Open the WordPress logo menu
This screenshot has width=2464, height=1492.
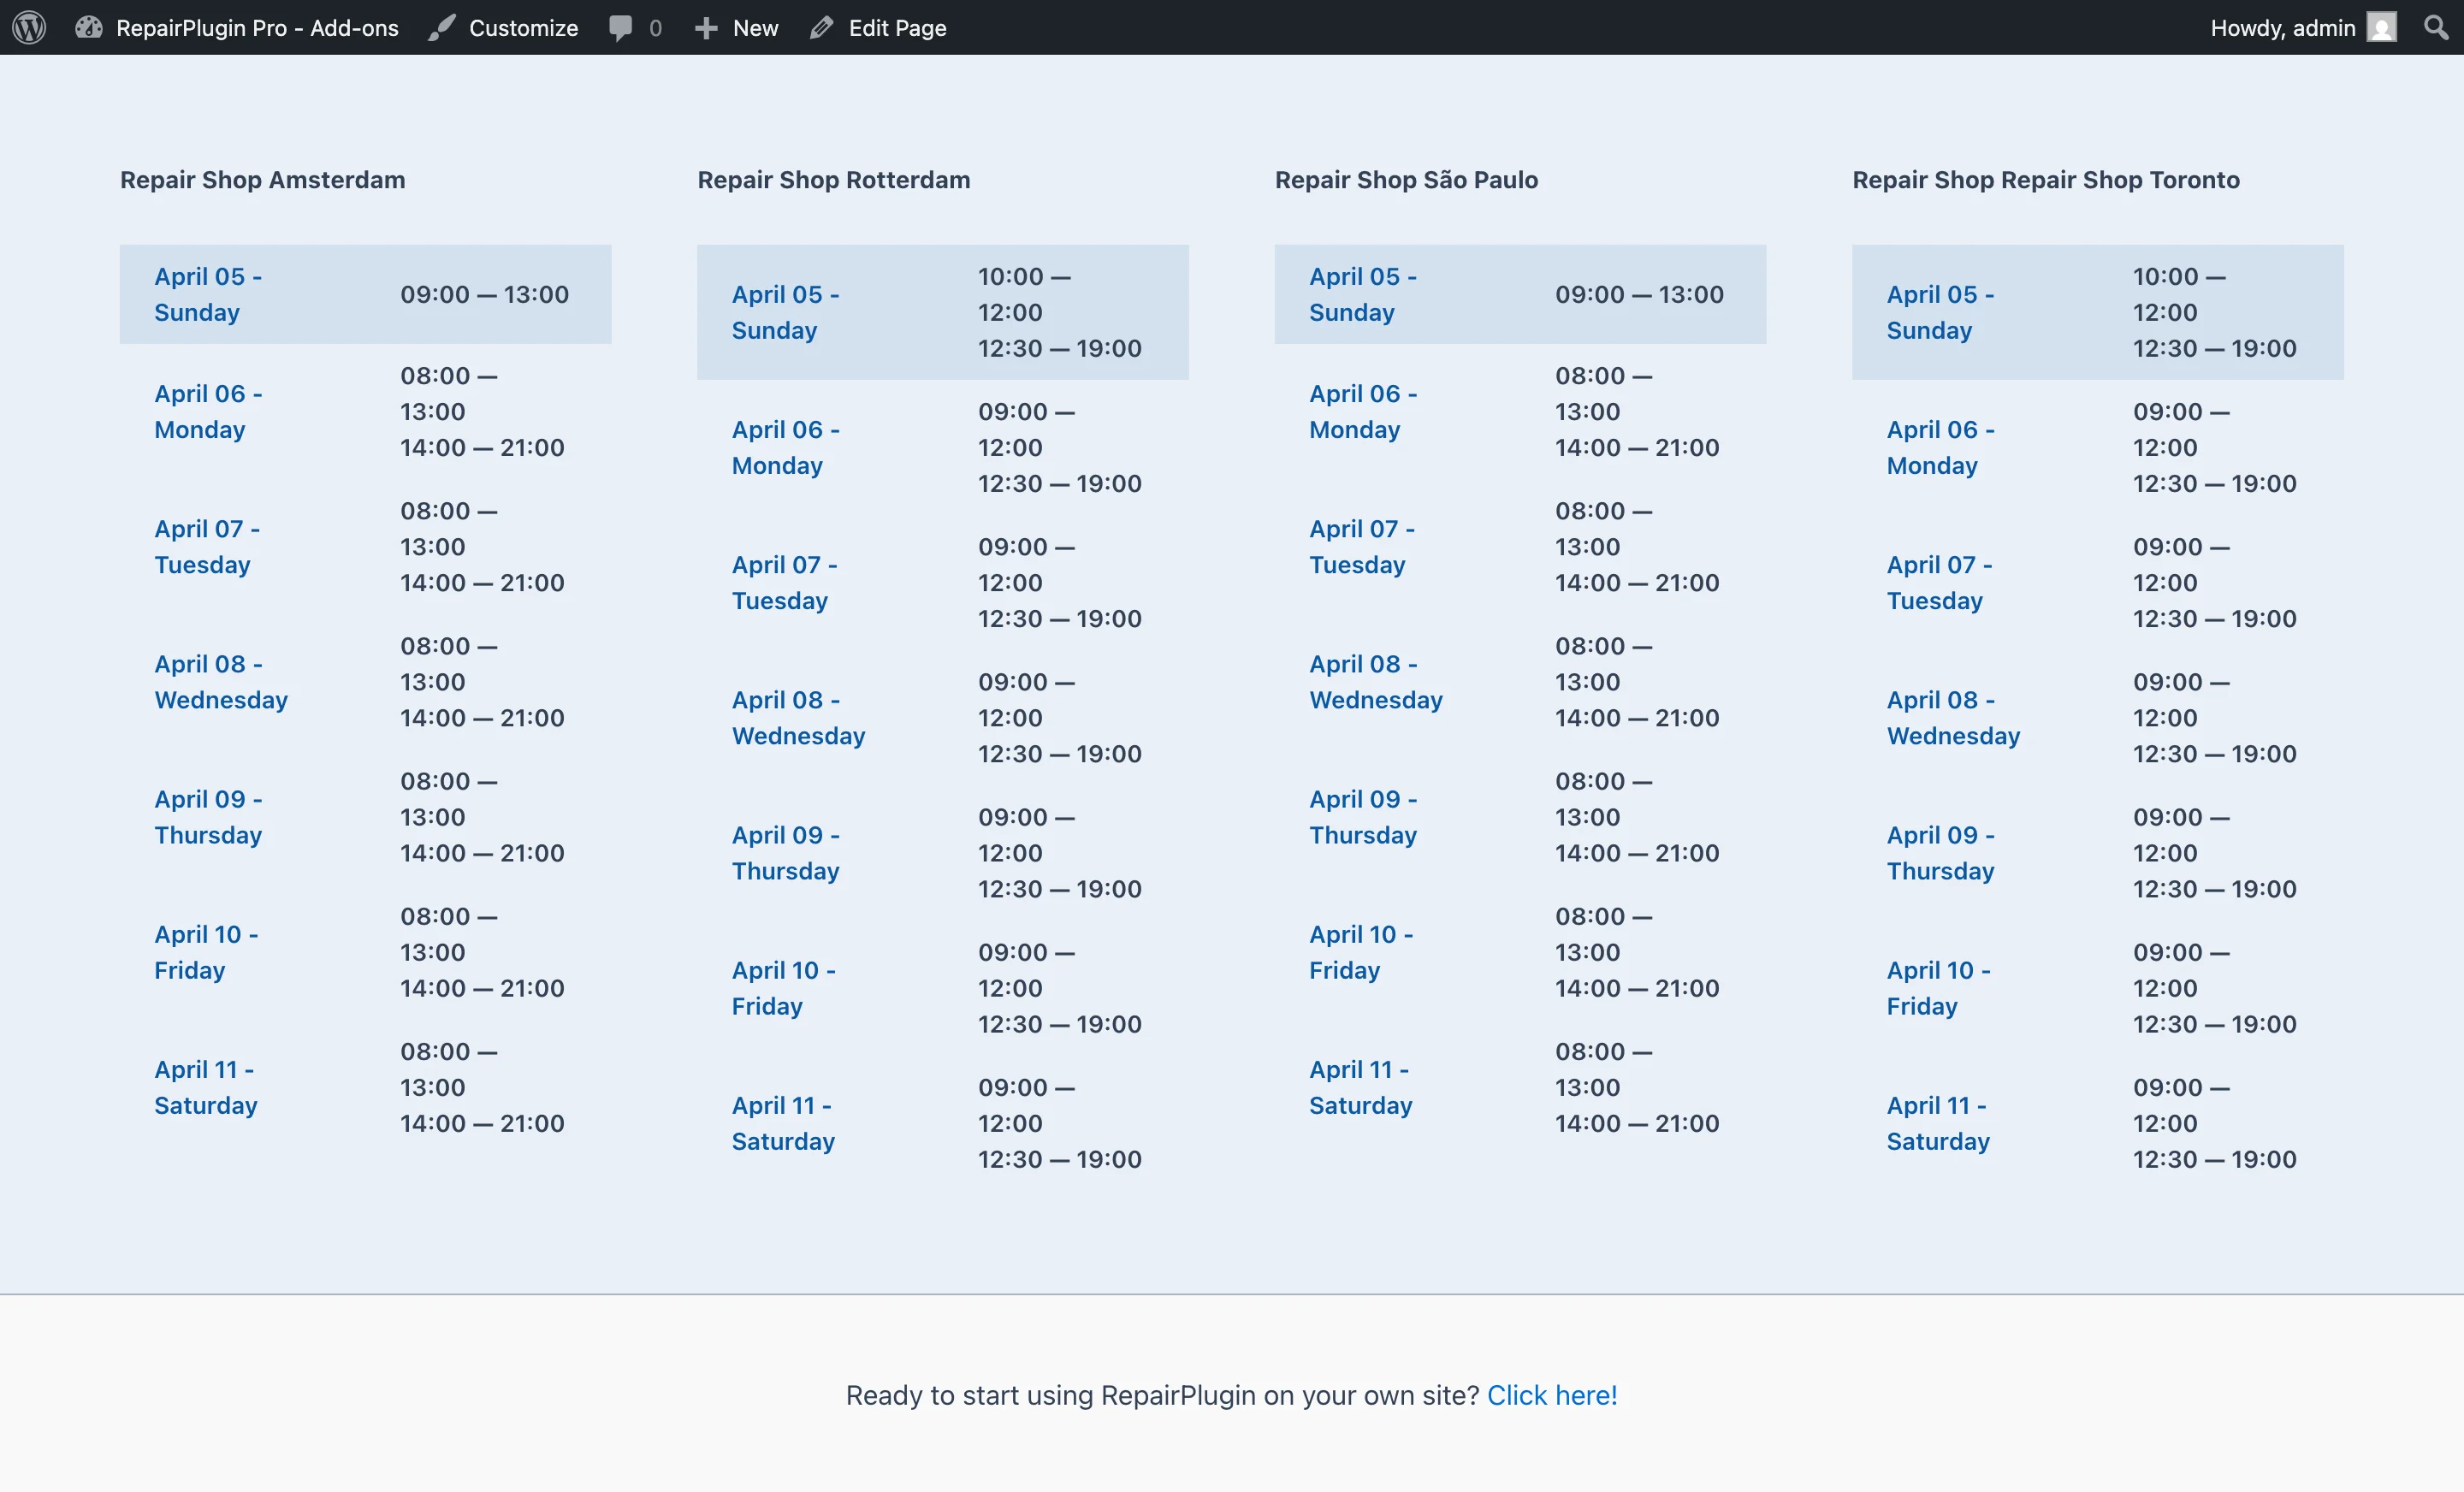(x=28, y=27)
